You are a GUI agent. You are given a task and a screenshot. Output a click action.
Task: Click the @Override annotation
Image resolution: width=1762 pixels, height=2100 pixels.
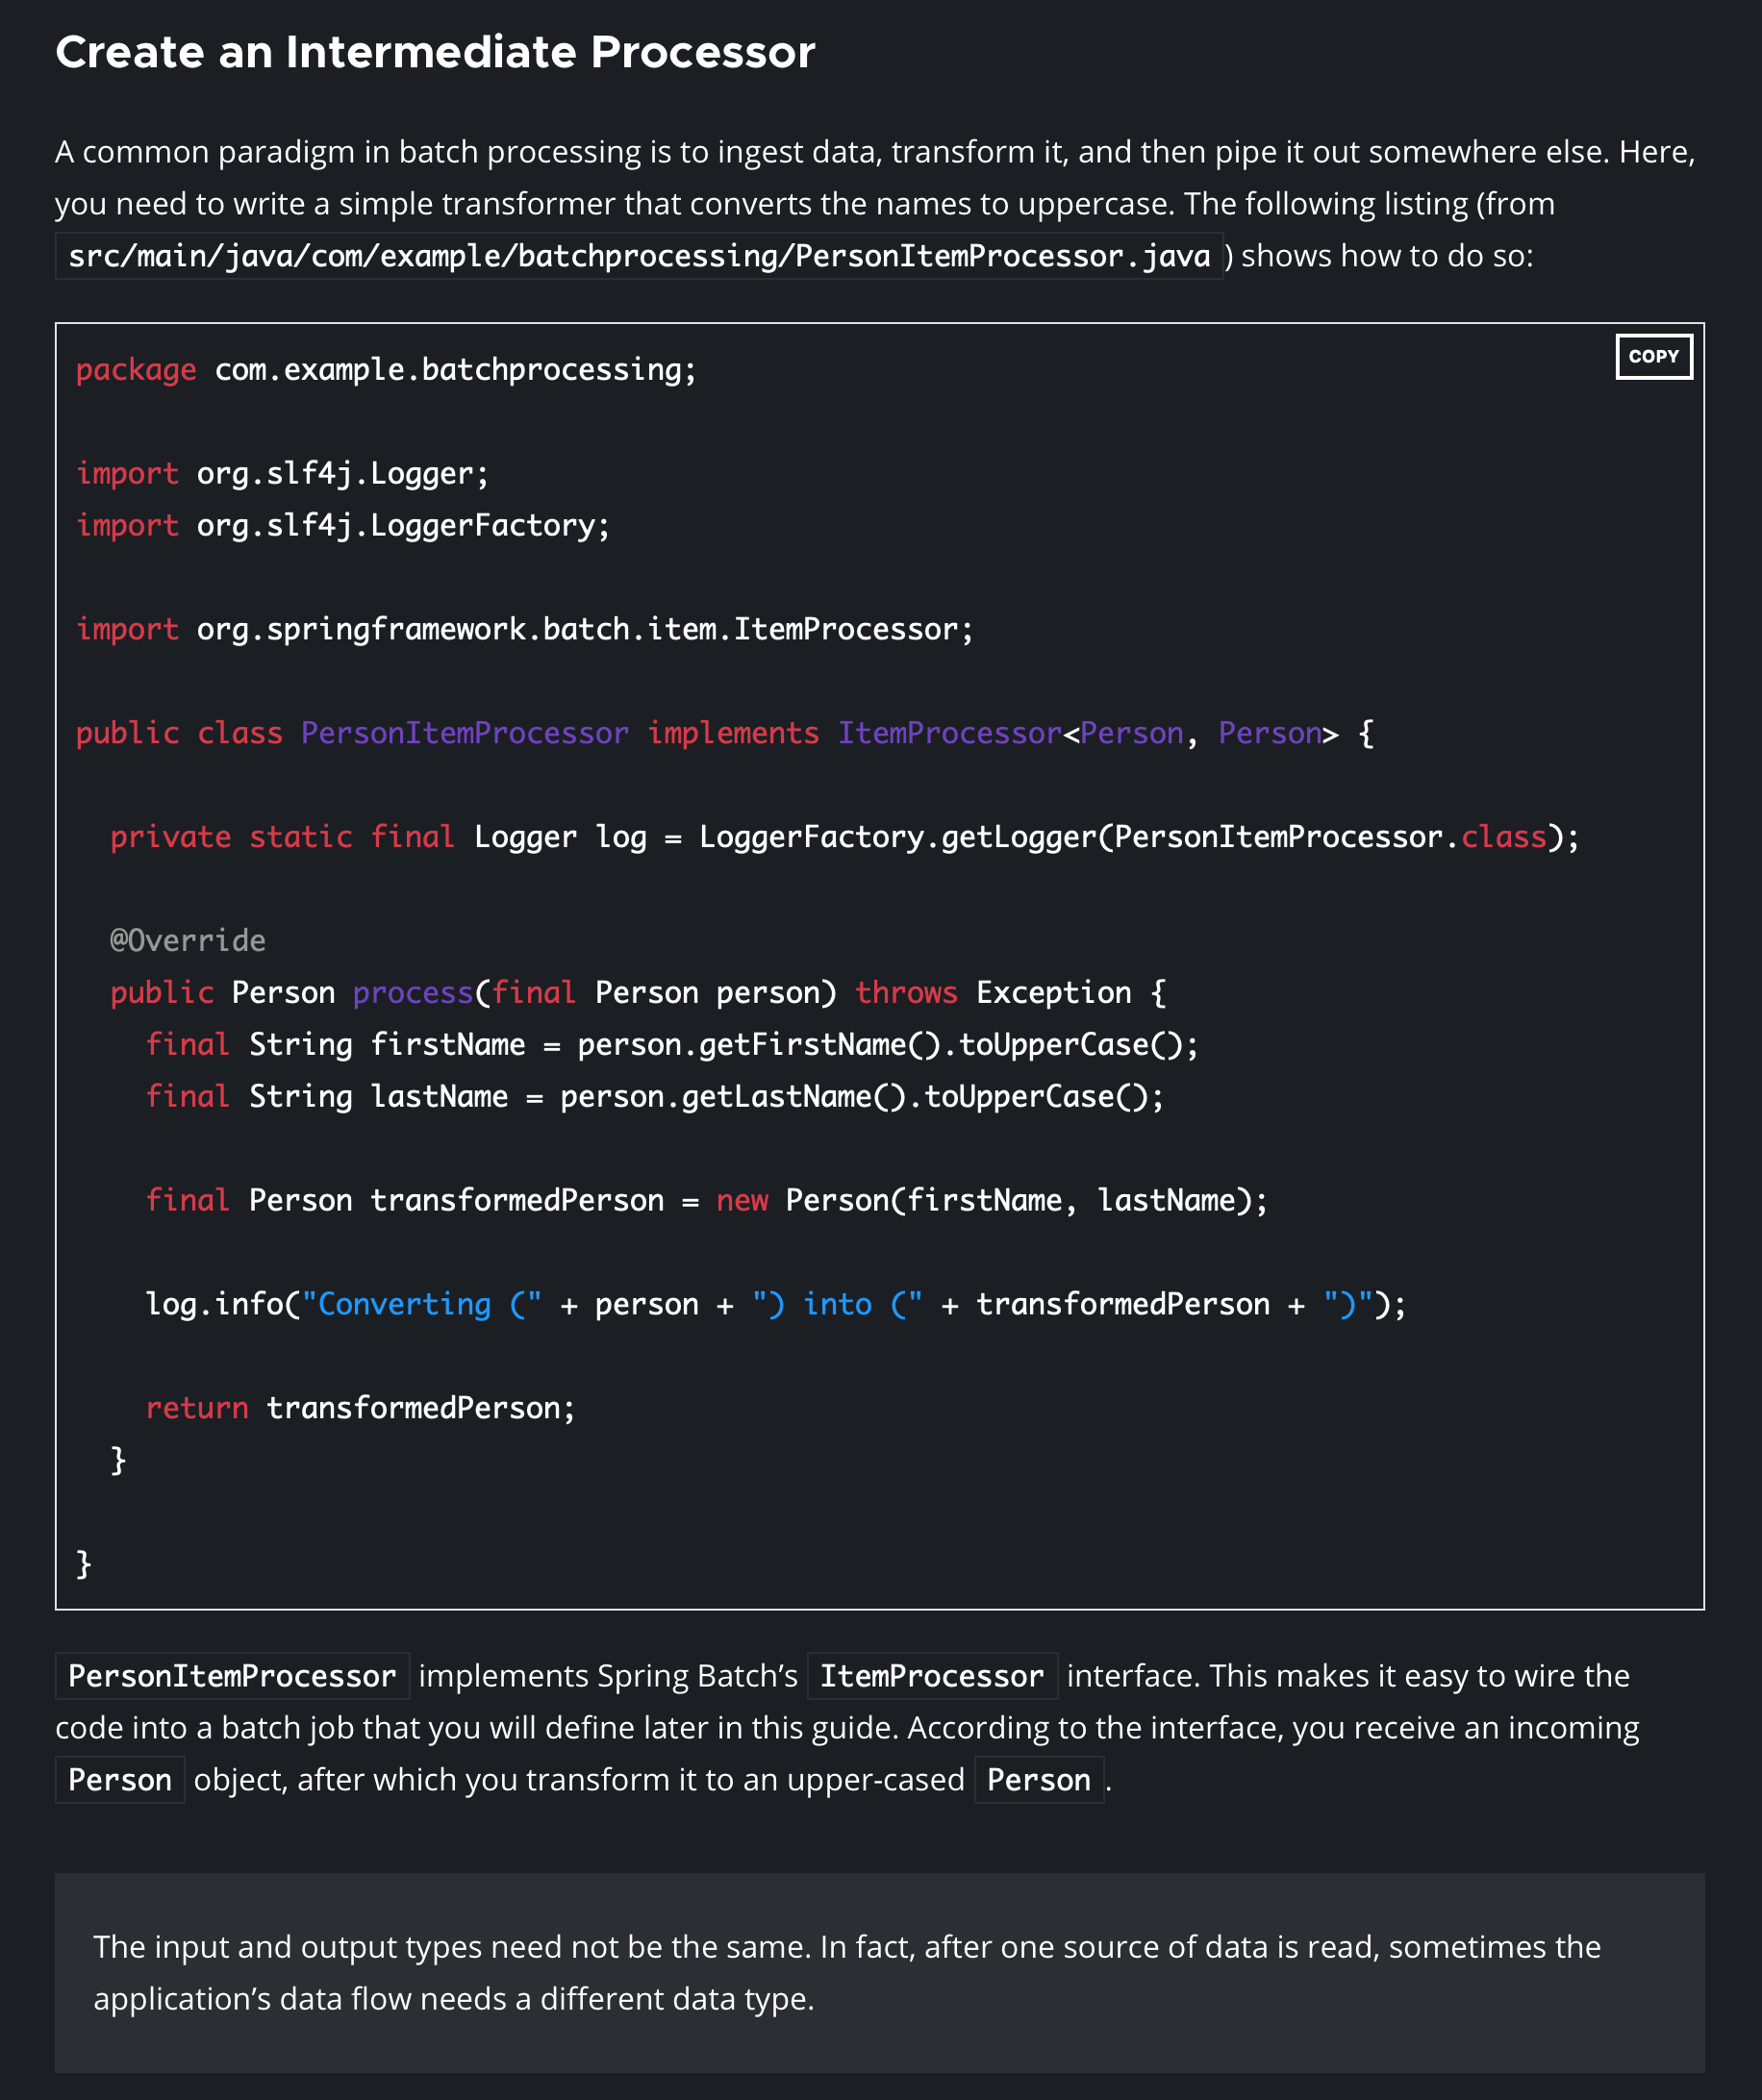[x=188, y=940]
